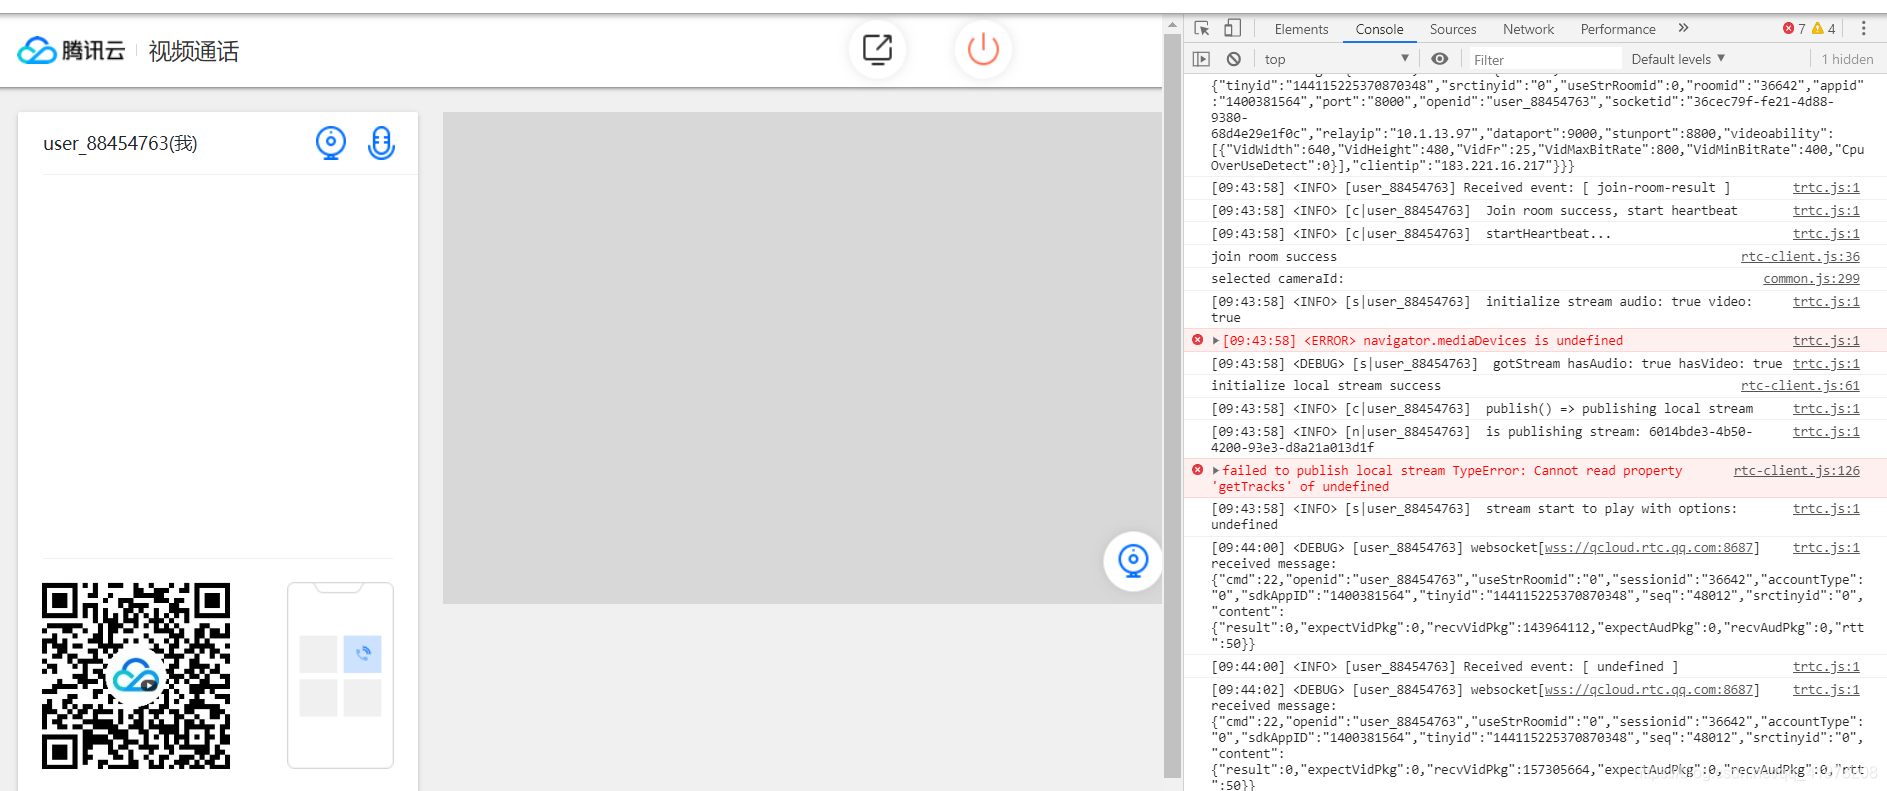Click the floating camera button near the video
Image resolution: width=1887 pixels, height=791 pixels.
[1133, 561]
